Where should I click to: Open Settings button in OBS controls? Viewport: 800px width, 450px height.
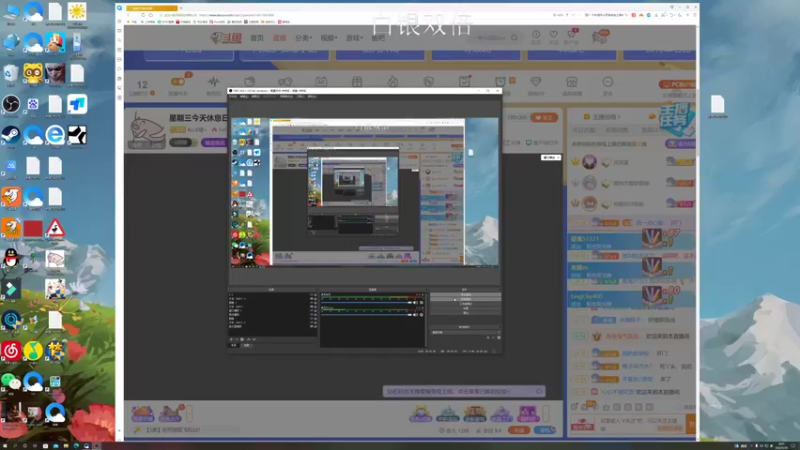coord(465,308)
